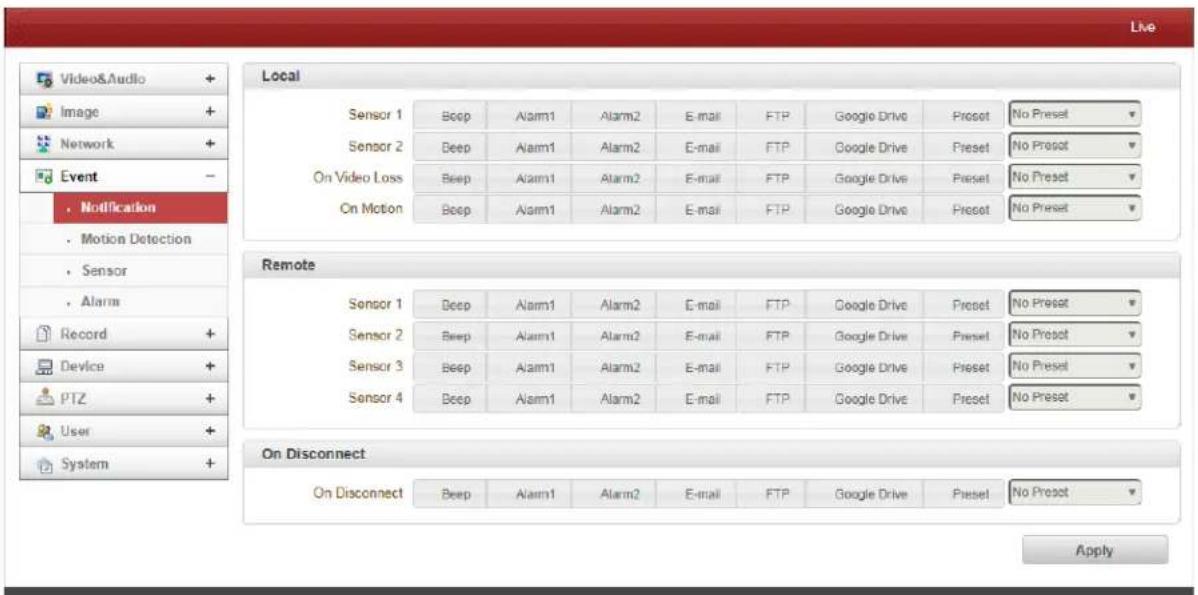Open On Video Loss preset dropdown

coord(1074,176)
